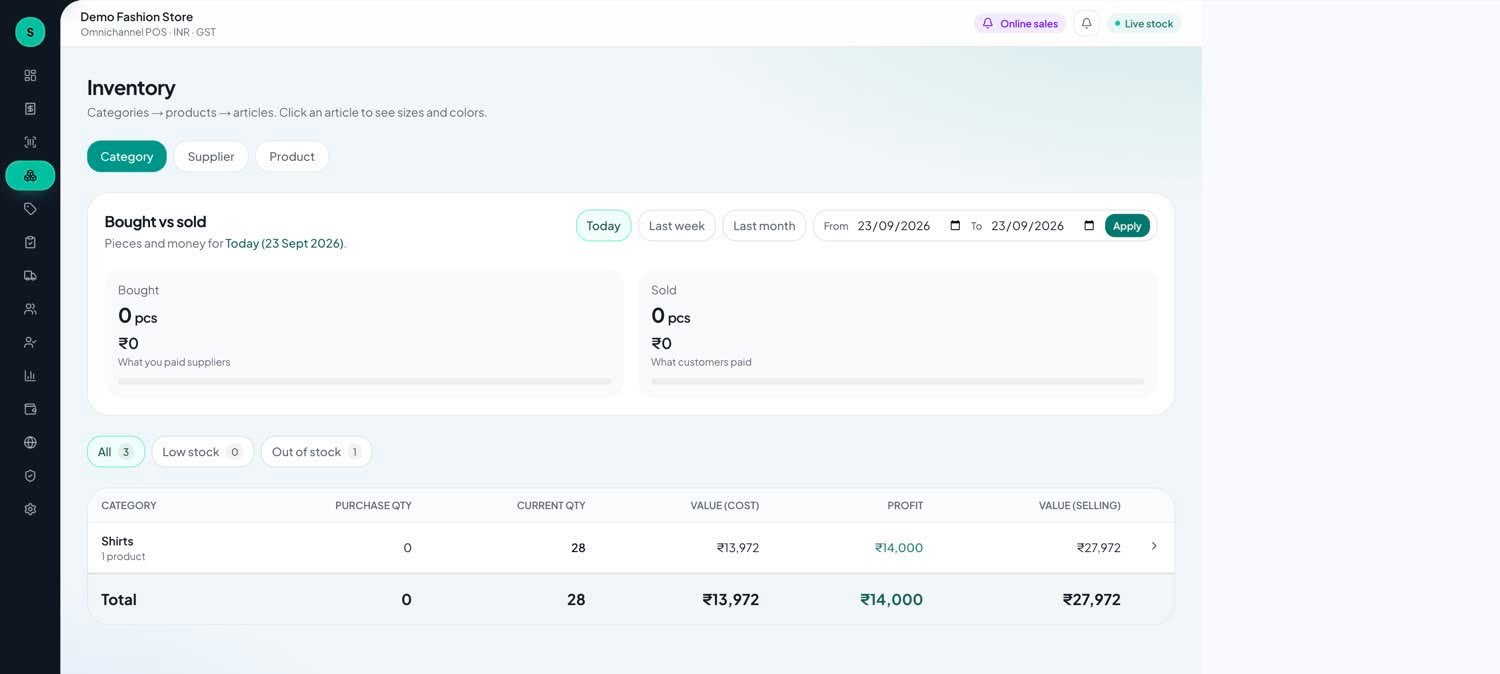The image size is (1500, 674).
Task: Open the price tag icon in sidebar
Action: click(30, 209)
